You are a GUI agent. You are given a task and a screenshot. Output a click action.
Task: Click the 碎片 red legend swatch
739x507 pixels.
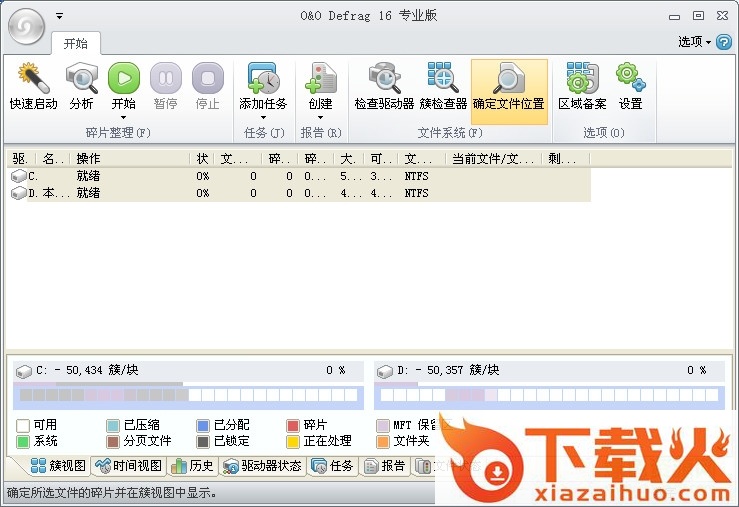pyautogui.click(x=293, y=425)
